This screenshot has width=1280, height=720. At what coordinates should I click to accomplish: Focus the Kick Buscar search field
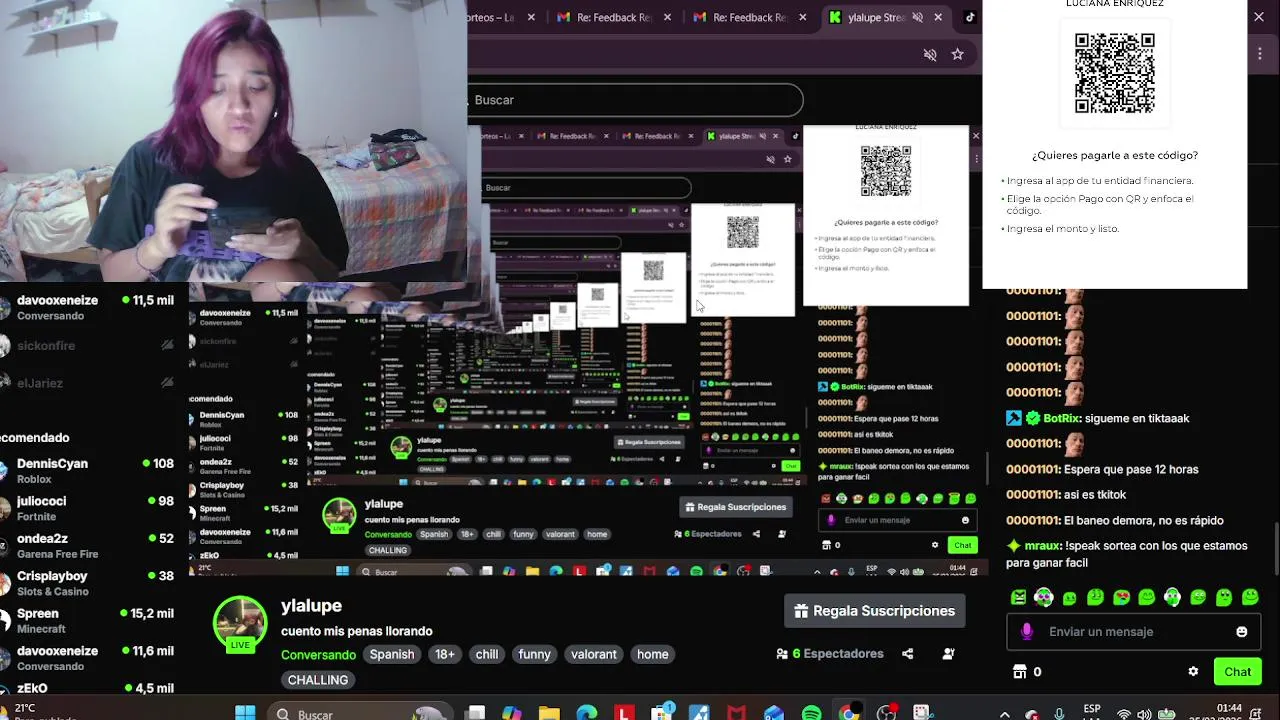(635, 100)
